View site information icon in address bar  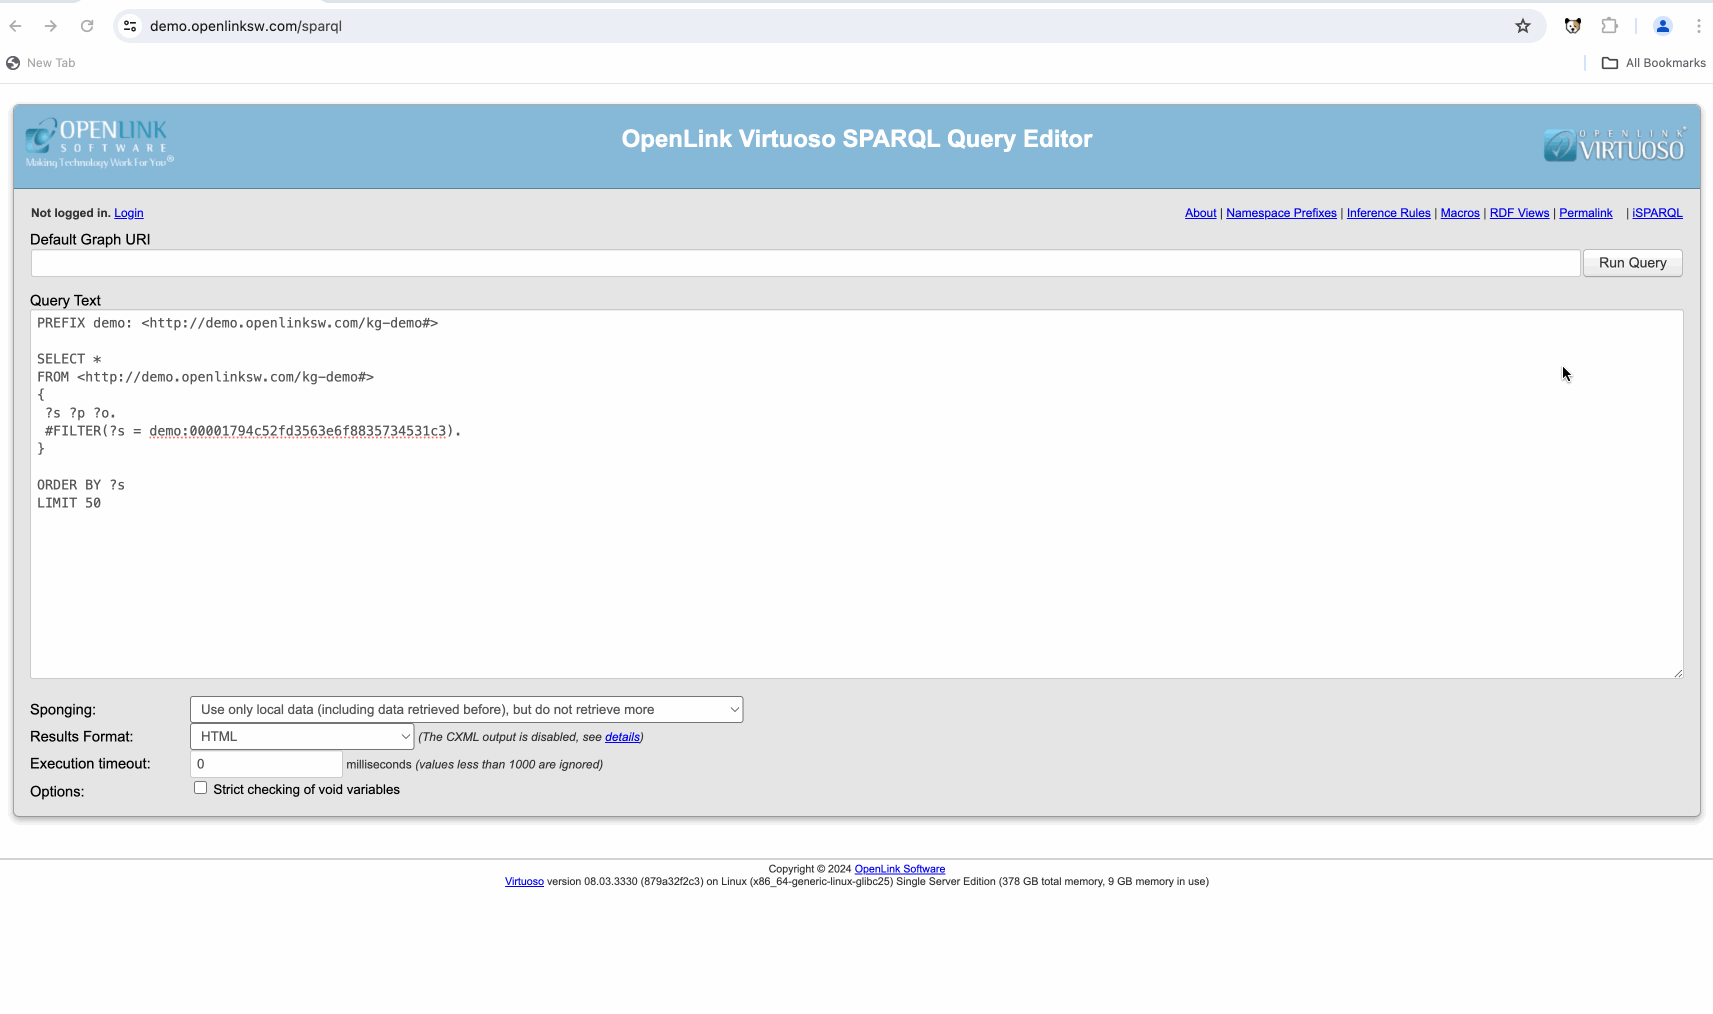click(x=130, y=26)
